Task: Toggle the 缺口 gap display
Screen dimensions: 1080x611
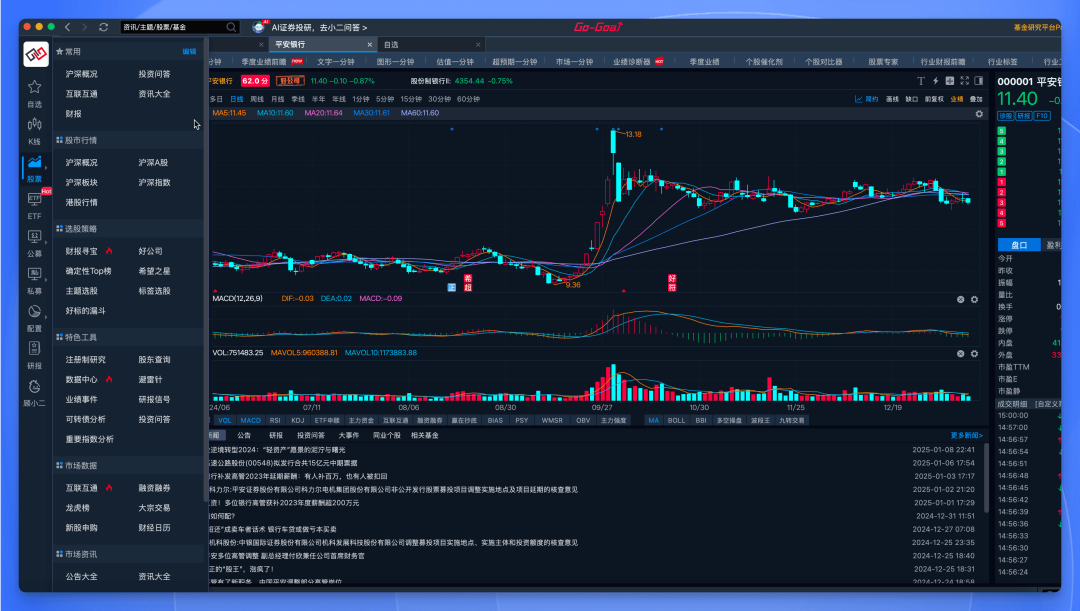Action: [x=911, y=99]
